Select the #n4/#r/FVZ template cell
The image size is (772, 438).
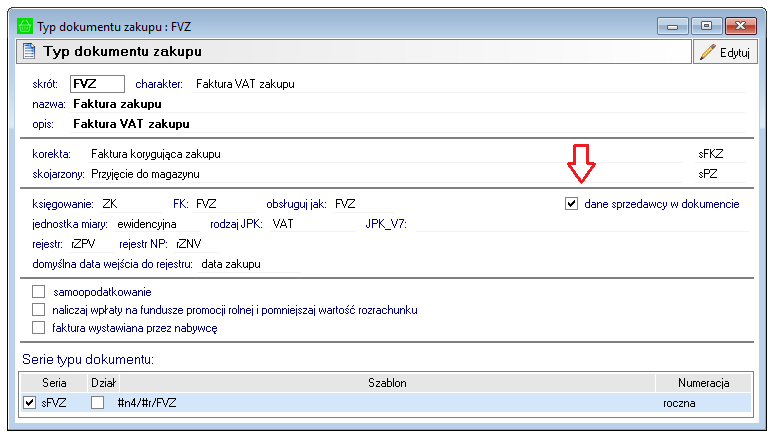point(148,402)
